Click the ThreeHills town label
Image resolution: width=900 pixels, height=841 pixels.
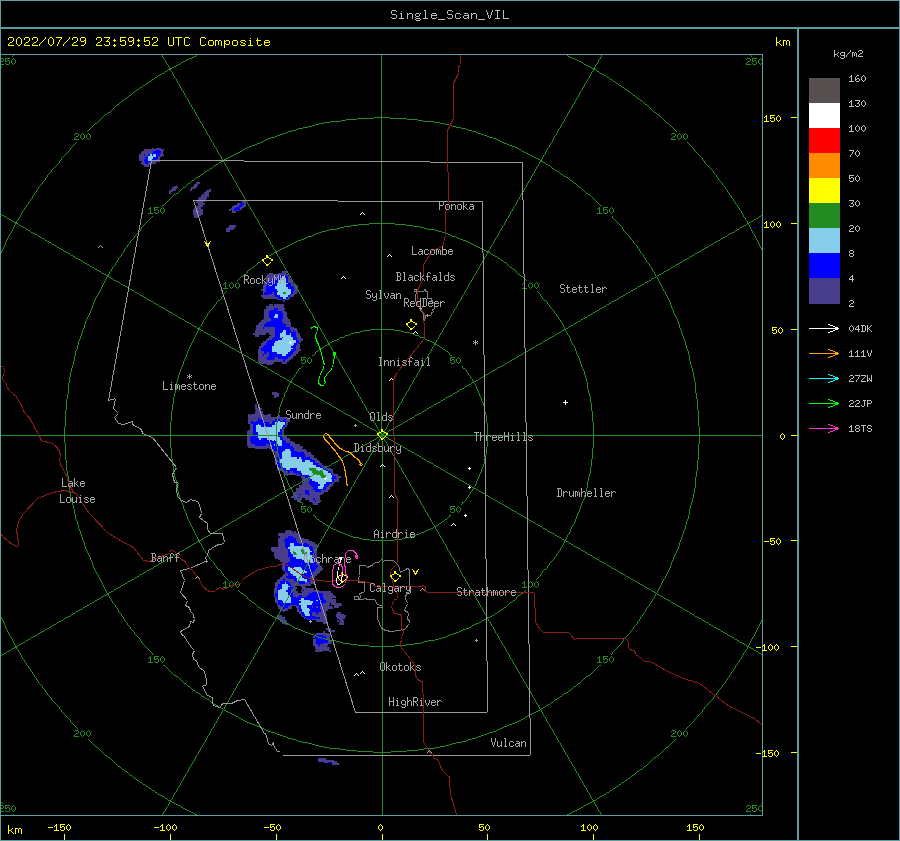[x=503, y=437]
